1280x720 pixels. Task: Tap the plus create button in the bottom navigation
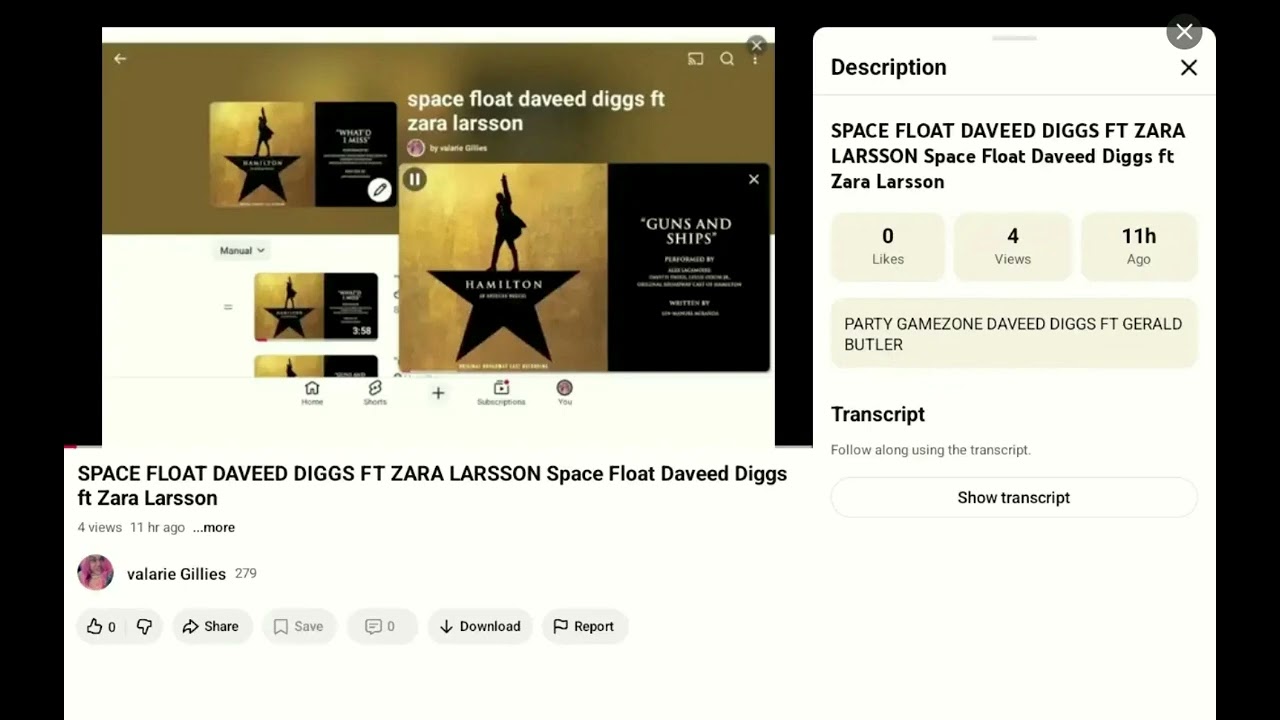click(438, 393)
